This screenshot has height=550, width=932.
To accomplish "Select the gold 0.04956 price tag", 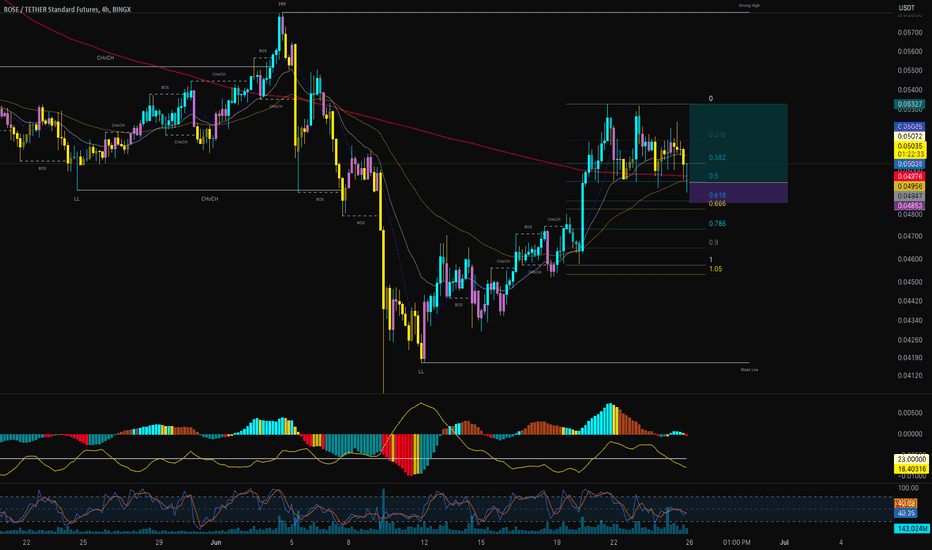I will [x=909, y=186].
